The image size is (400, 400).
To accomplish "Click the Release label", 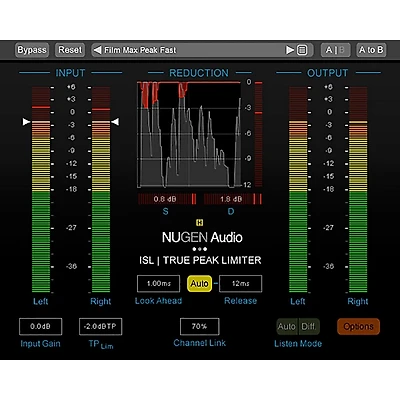I will pyautogui.click(x=240, y=301).
